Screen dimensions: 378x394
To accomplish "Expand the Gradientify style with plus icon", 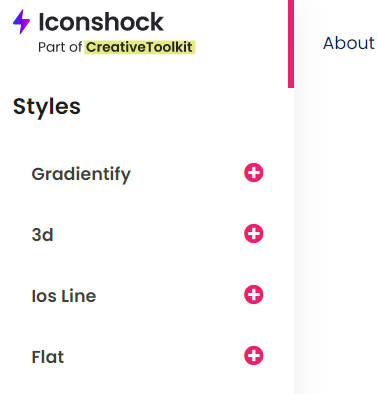I will click(x=254, y=173).
